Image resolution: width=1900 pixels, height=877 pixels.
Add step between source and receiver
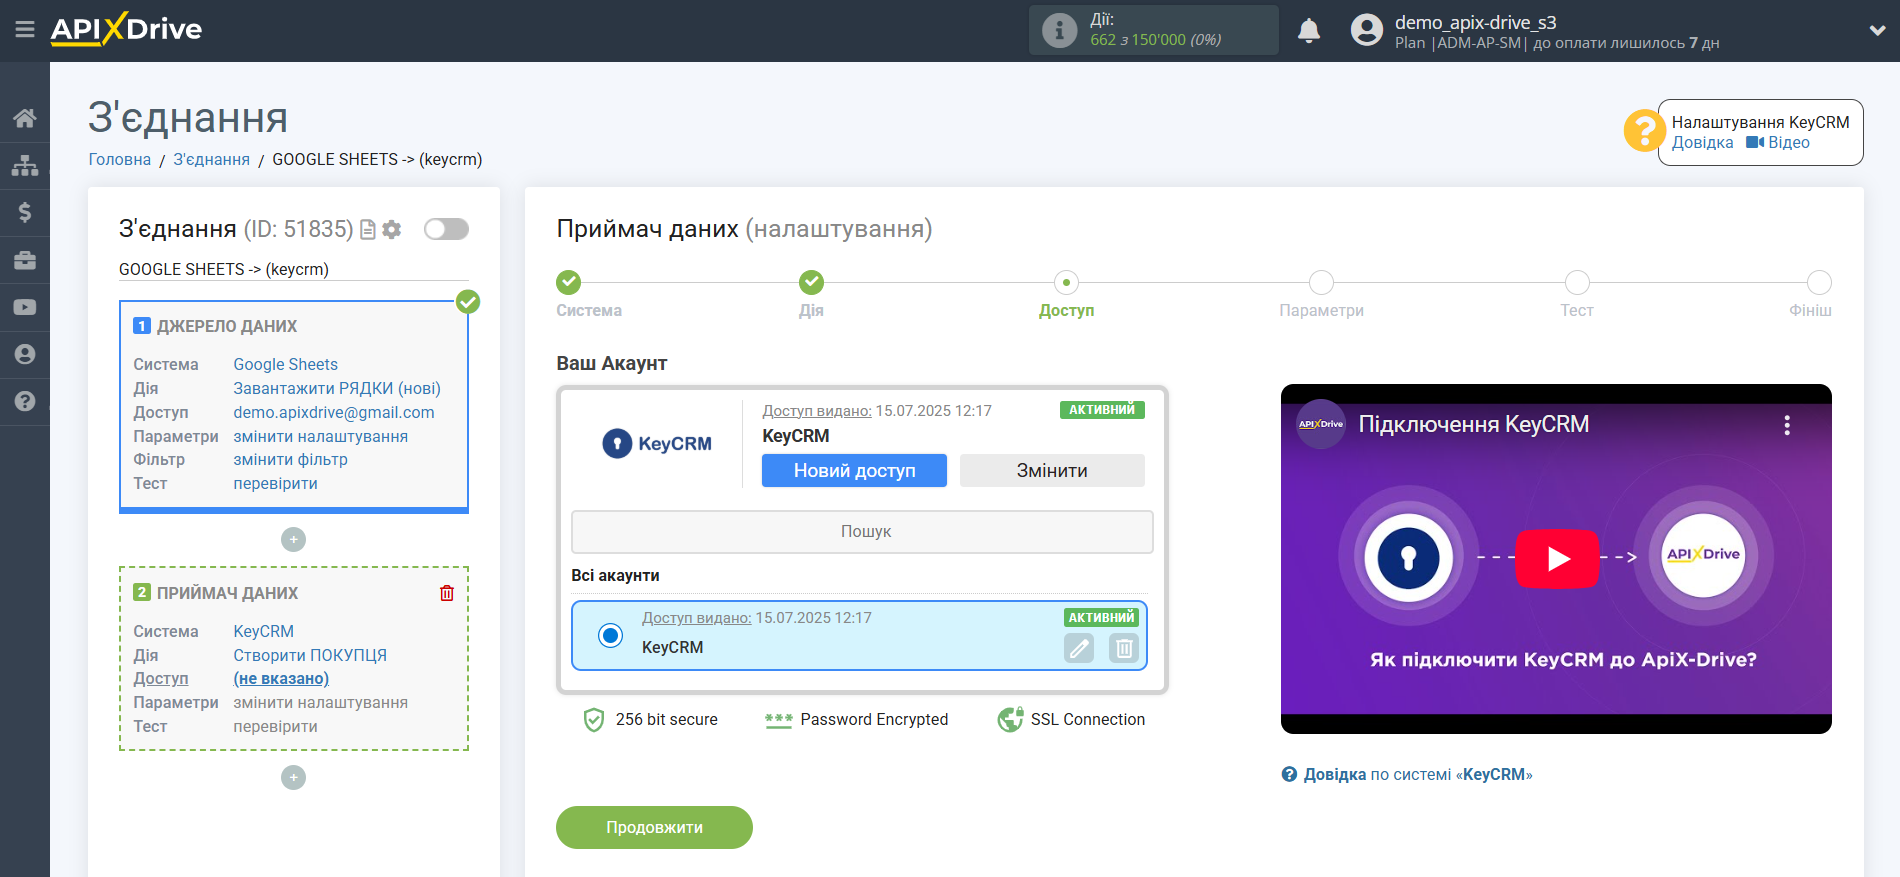[293, 540]
